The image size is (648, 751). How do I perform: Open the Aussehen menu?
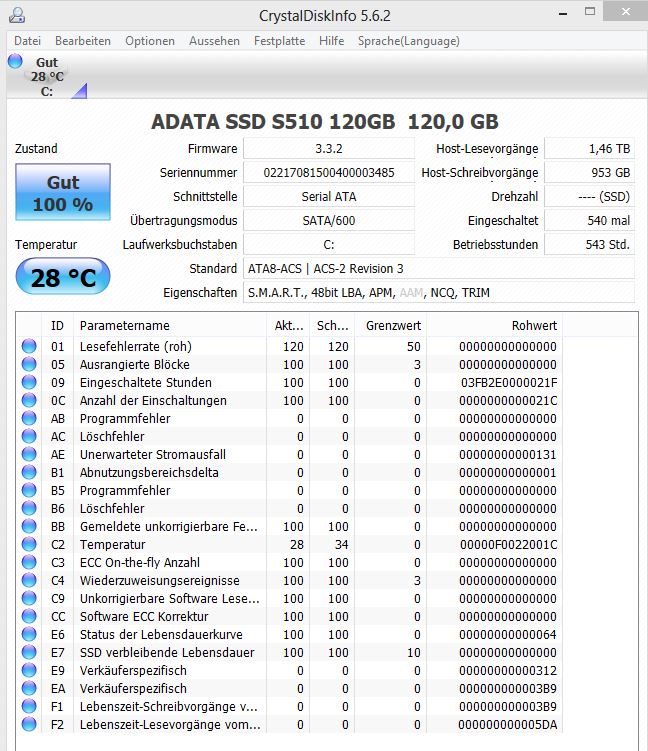[x=214, y=41]
